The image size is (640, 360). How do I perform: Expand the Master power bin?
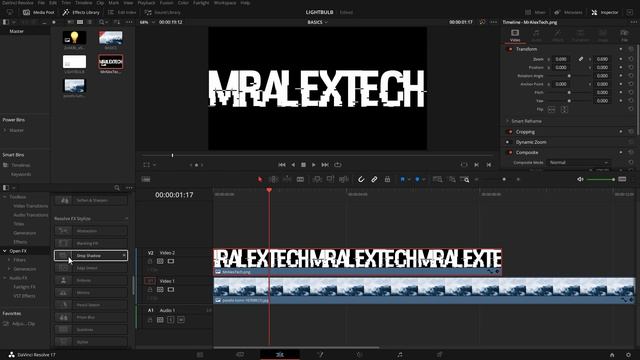(x=5, y=130)
